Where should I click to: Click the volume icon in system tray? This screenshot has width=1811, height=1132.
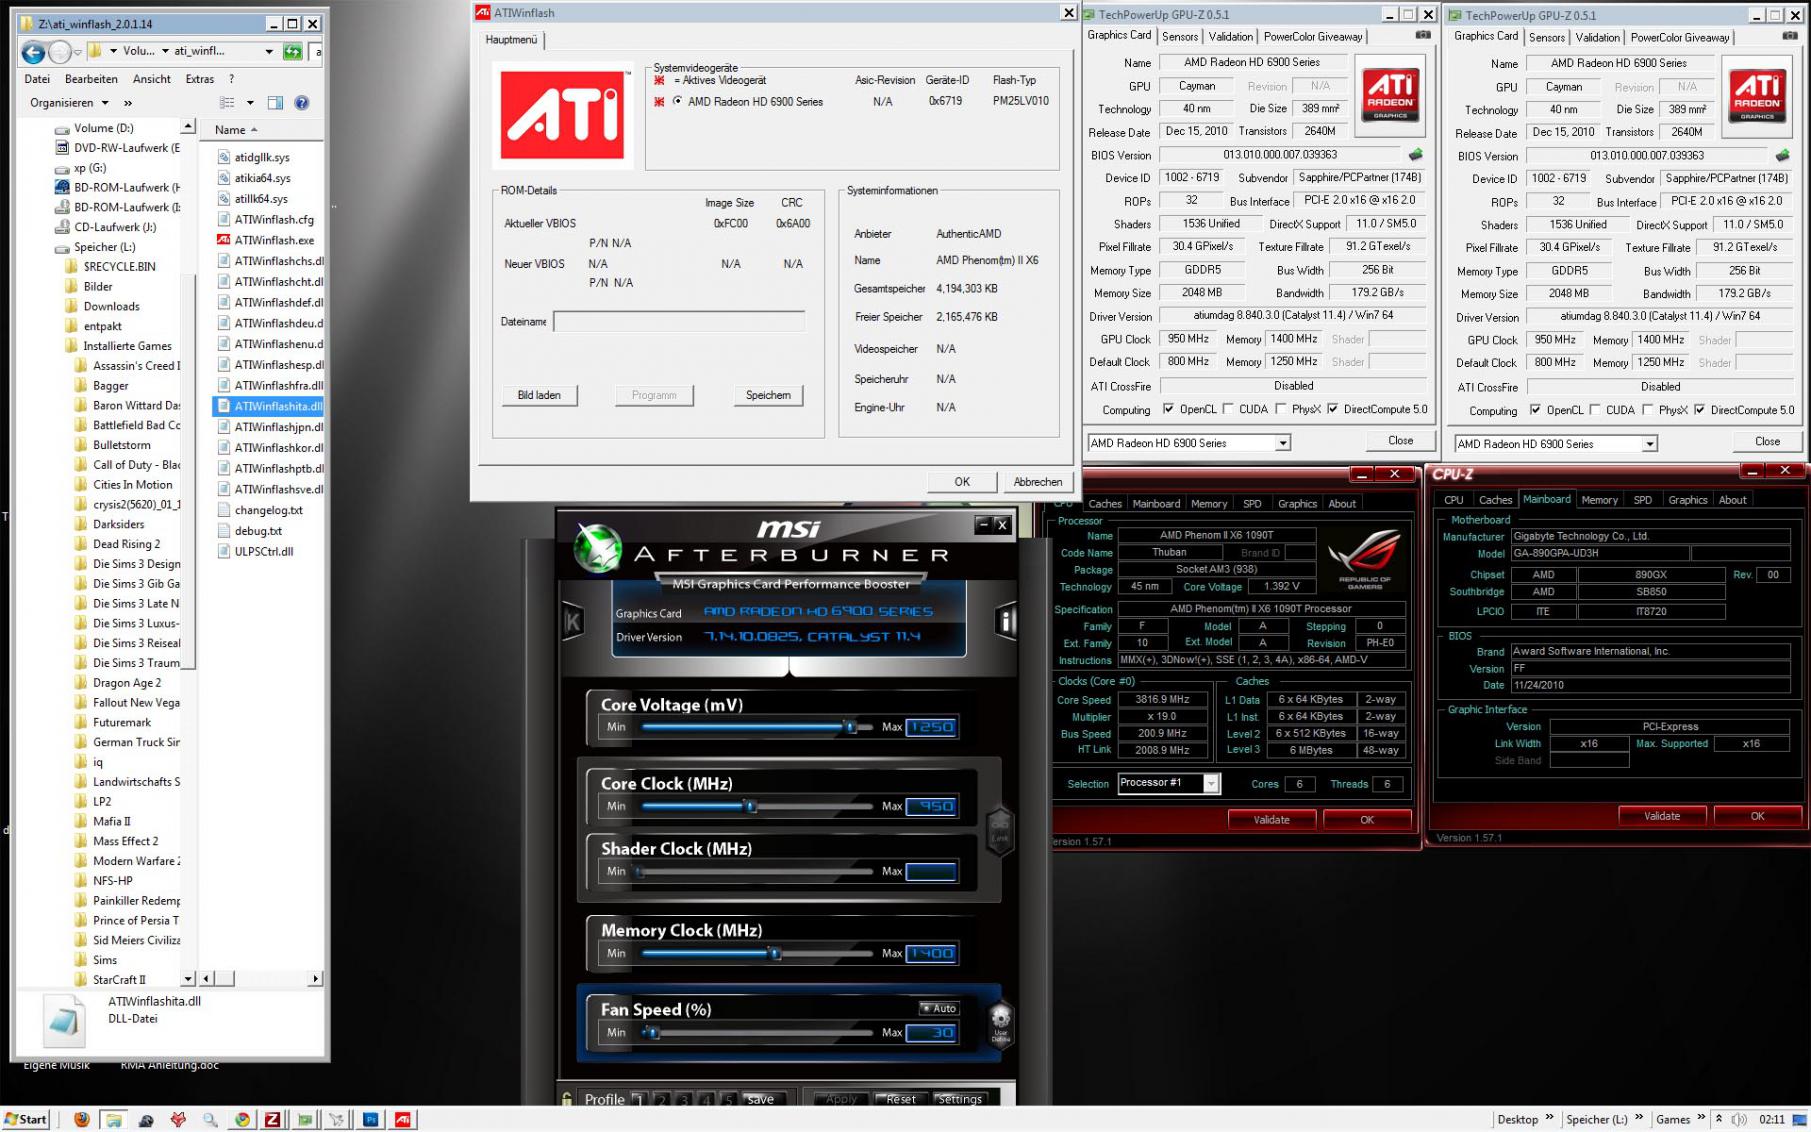(1739, 1119)
